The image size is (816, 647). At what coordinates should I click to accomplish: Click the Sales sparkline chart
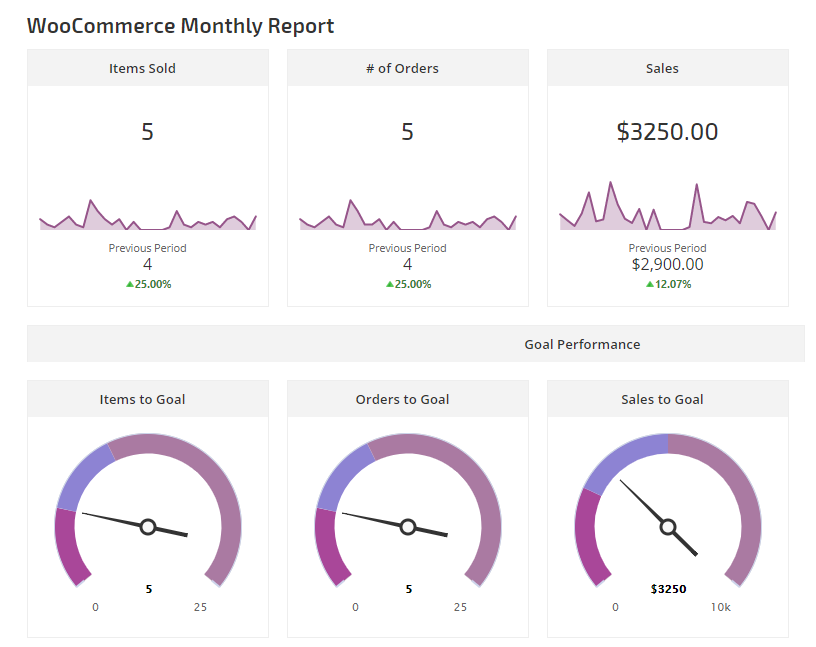point(667,210)
